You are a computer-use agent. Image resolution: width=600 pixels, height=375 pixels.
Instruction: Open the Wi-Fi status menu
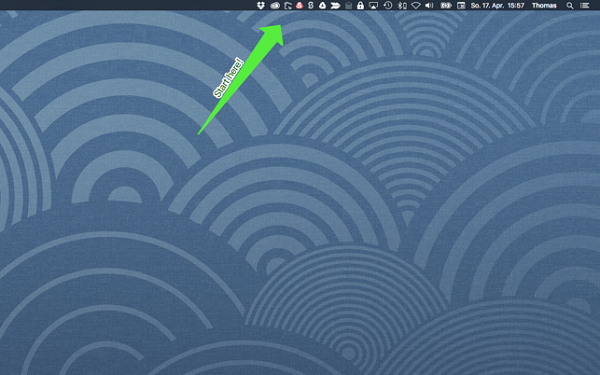(x=416, y=5)
